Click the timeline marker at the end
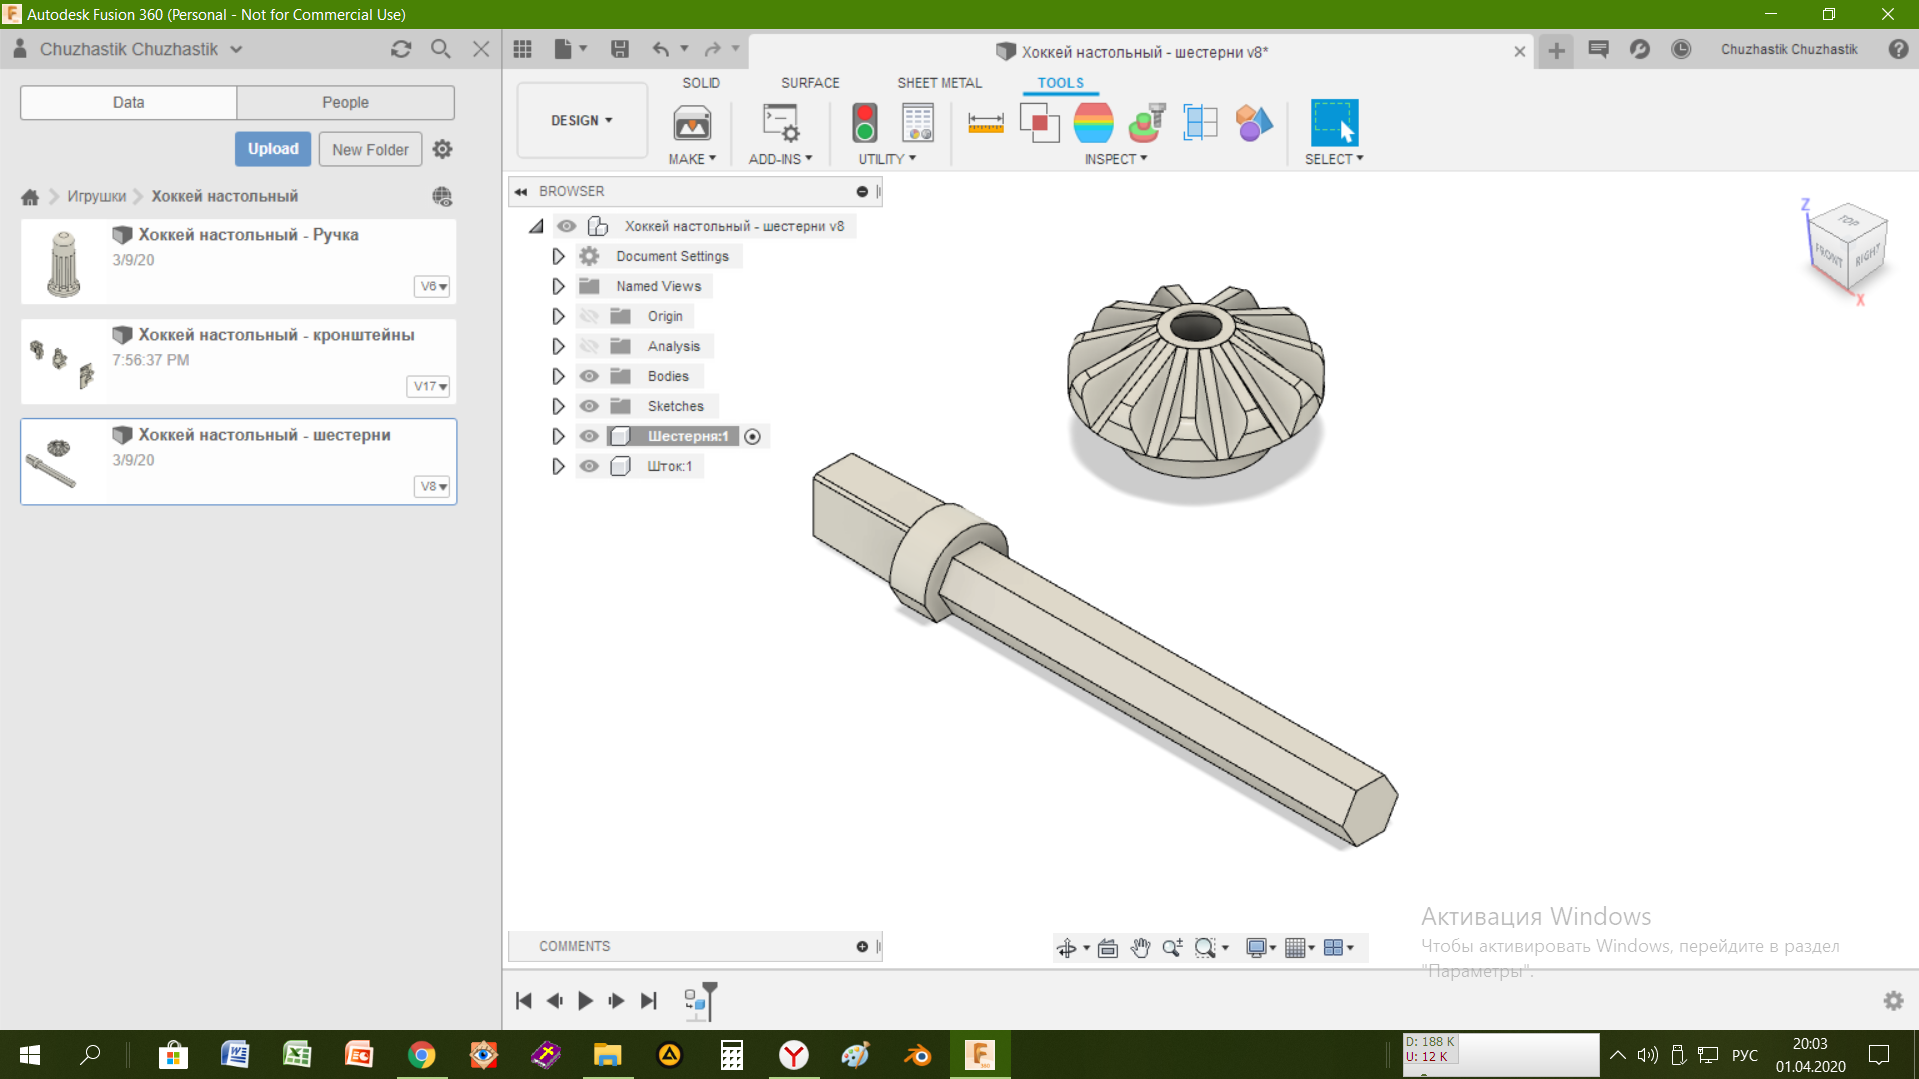Viewport: 1919px width, 1079px height. [709, 999]
